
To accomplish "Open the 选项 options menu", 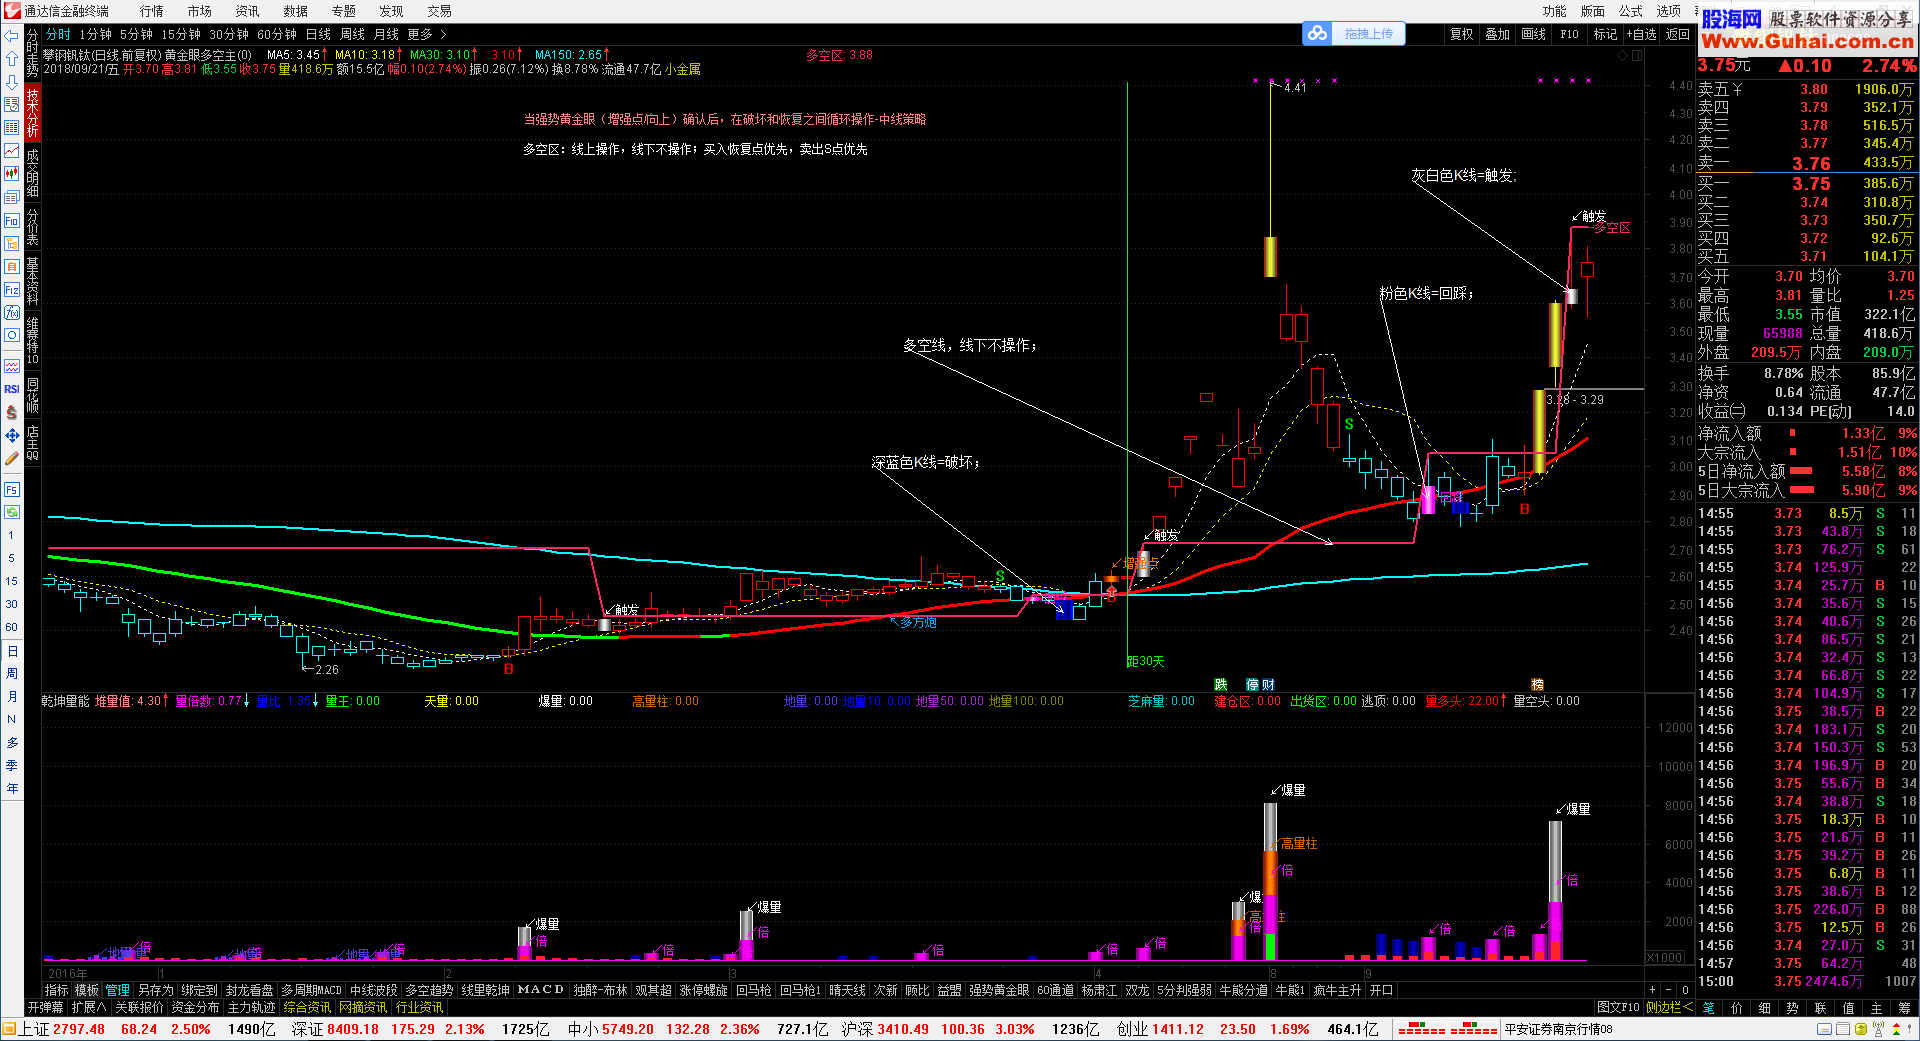I will click(x=1668, y=11).
